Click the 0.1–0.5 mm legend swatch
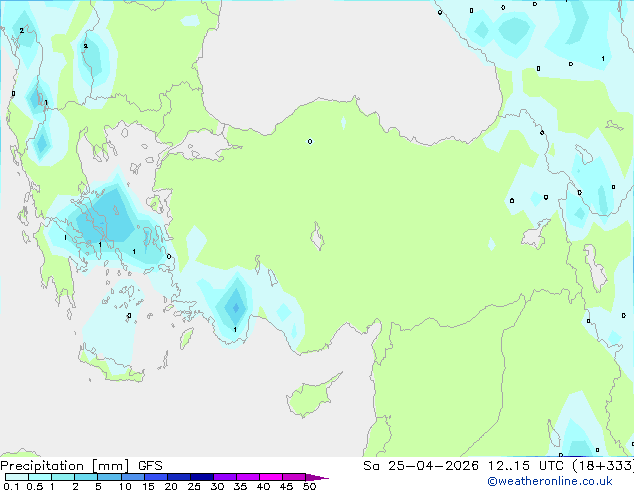The width and height of the screenshot is (634, 490). coord(17,477)
